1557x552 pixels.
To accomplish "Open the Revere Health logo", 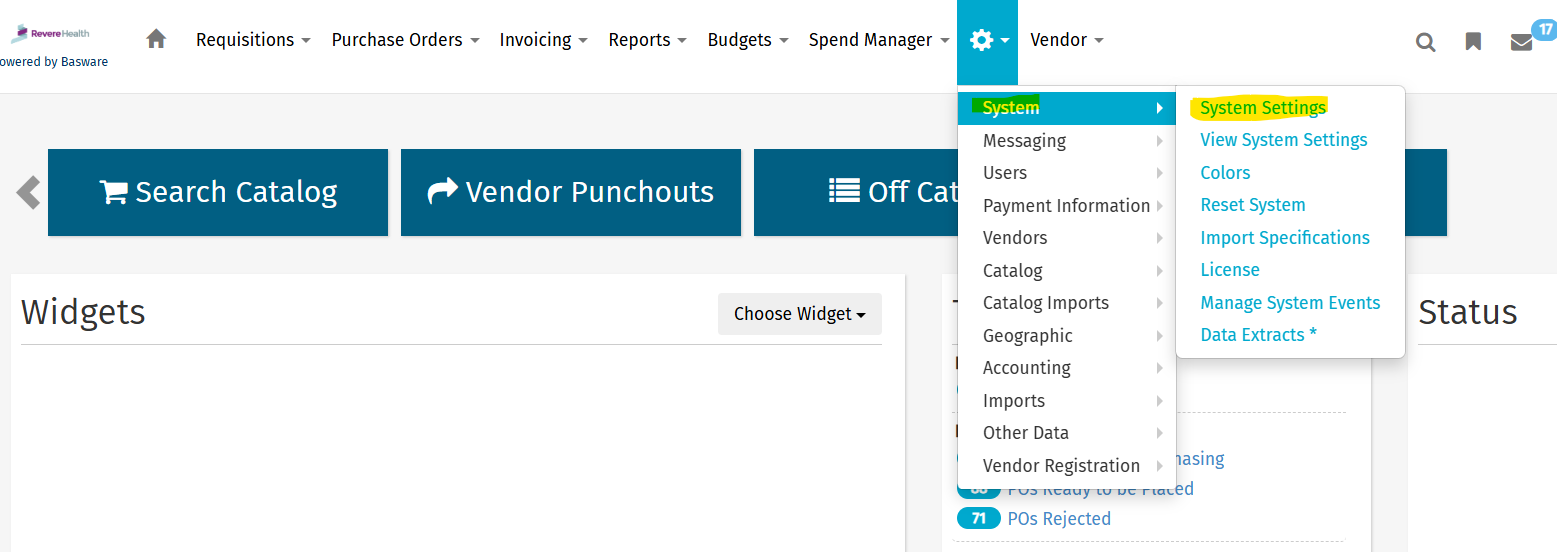I will tap(52, 34).
